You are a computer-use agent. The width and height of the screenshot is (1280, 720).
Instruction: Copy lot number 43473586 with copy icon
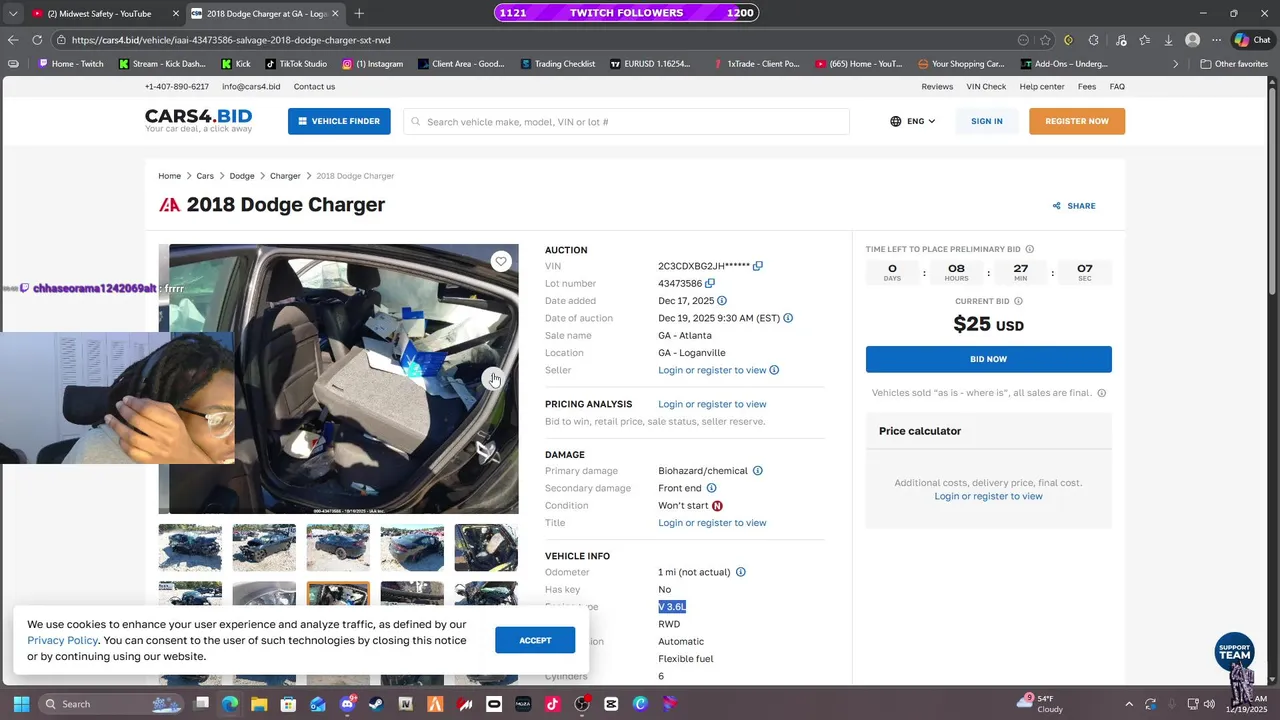pyautogui.click(x=710, y=284)
